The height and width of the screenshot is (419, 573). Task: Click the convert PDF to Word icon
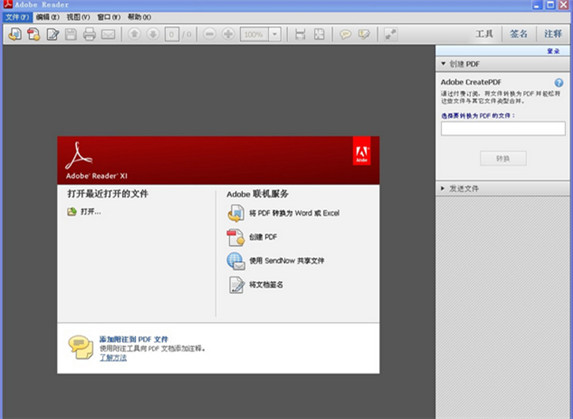(x=236, y=213)
